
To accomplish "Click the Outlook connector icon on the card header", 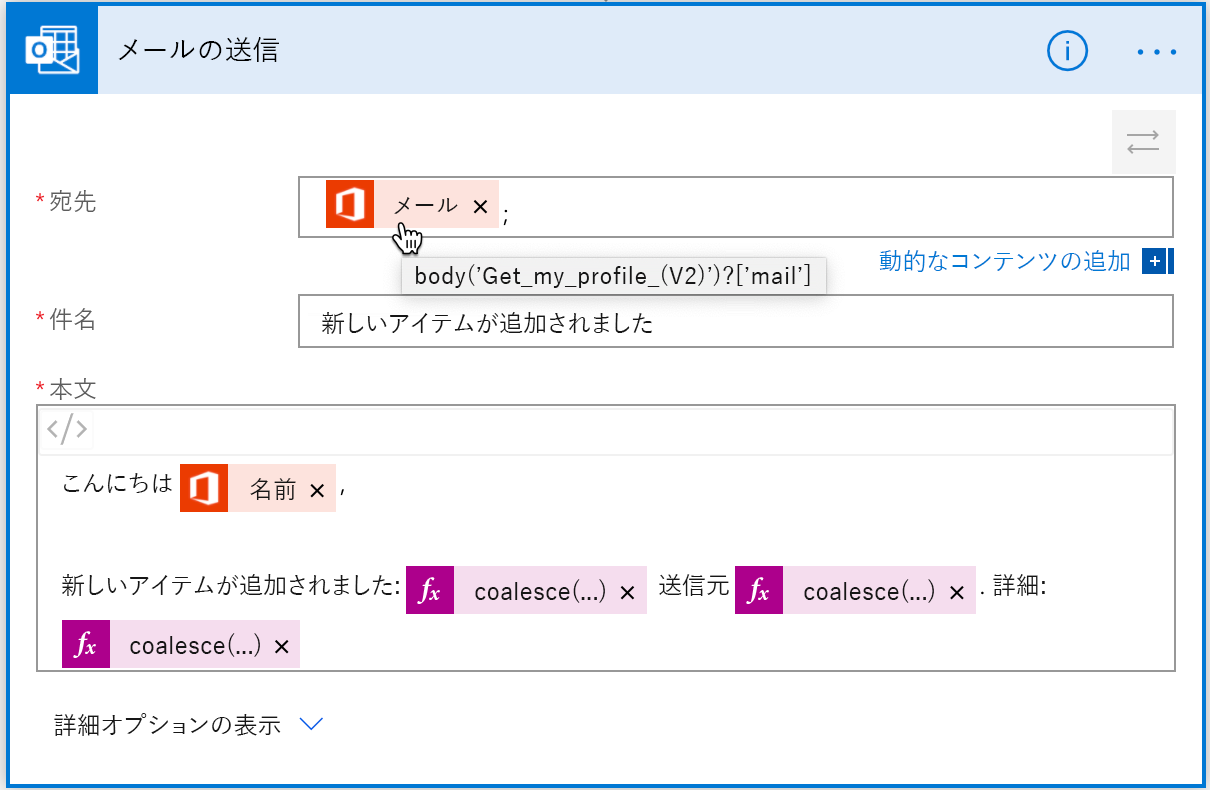I will pos(51,51).
